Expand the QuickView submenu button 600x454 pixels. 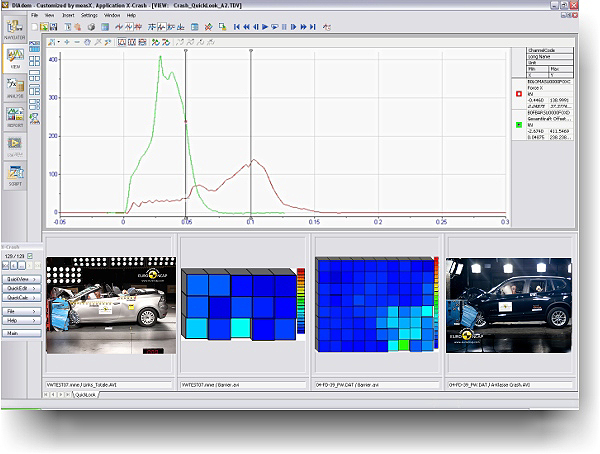pos(22,279)
